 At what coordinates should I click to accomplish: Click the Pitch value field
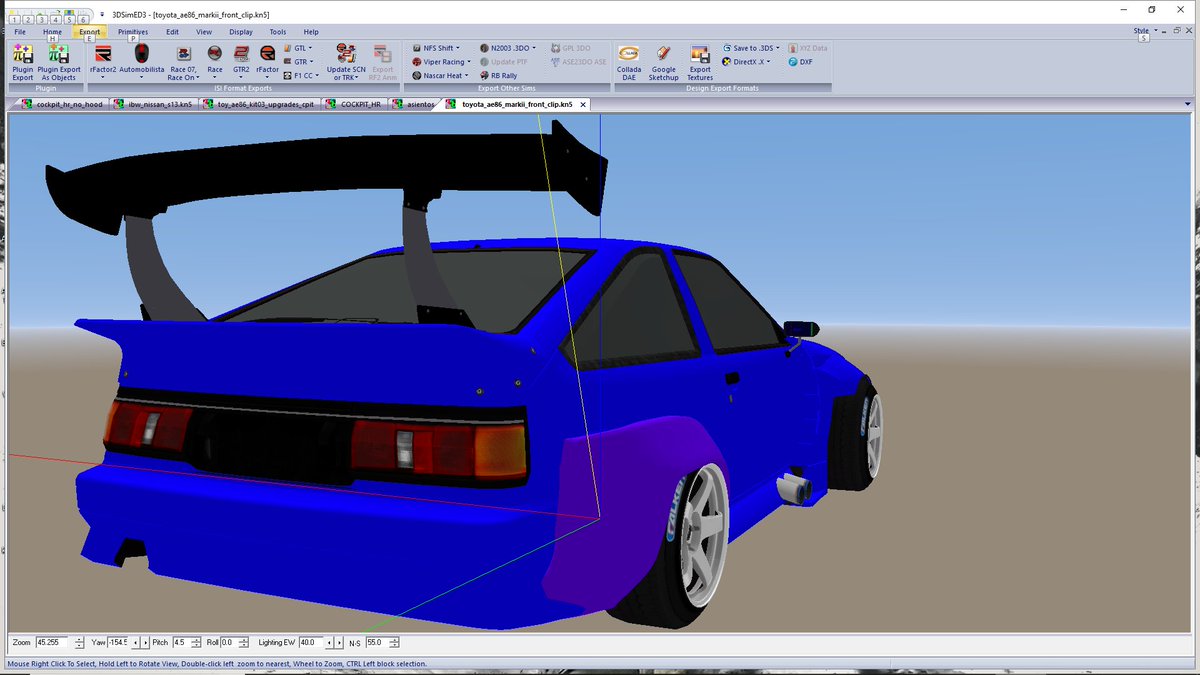[x=180, y=642]
